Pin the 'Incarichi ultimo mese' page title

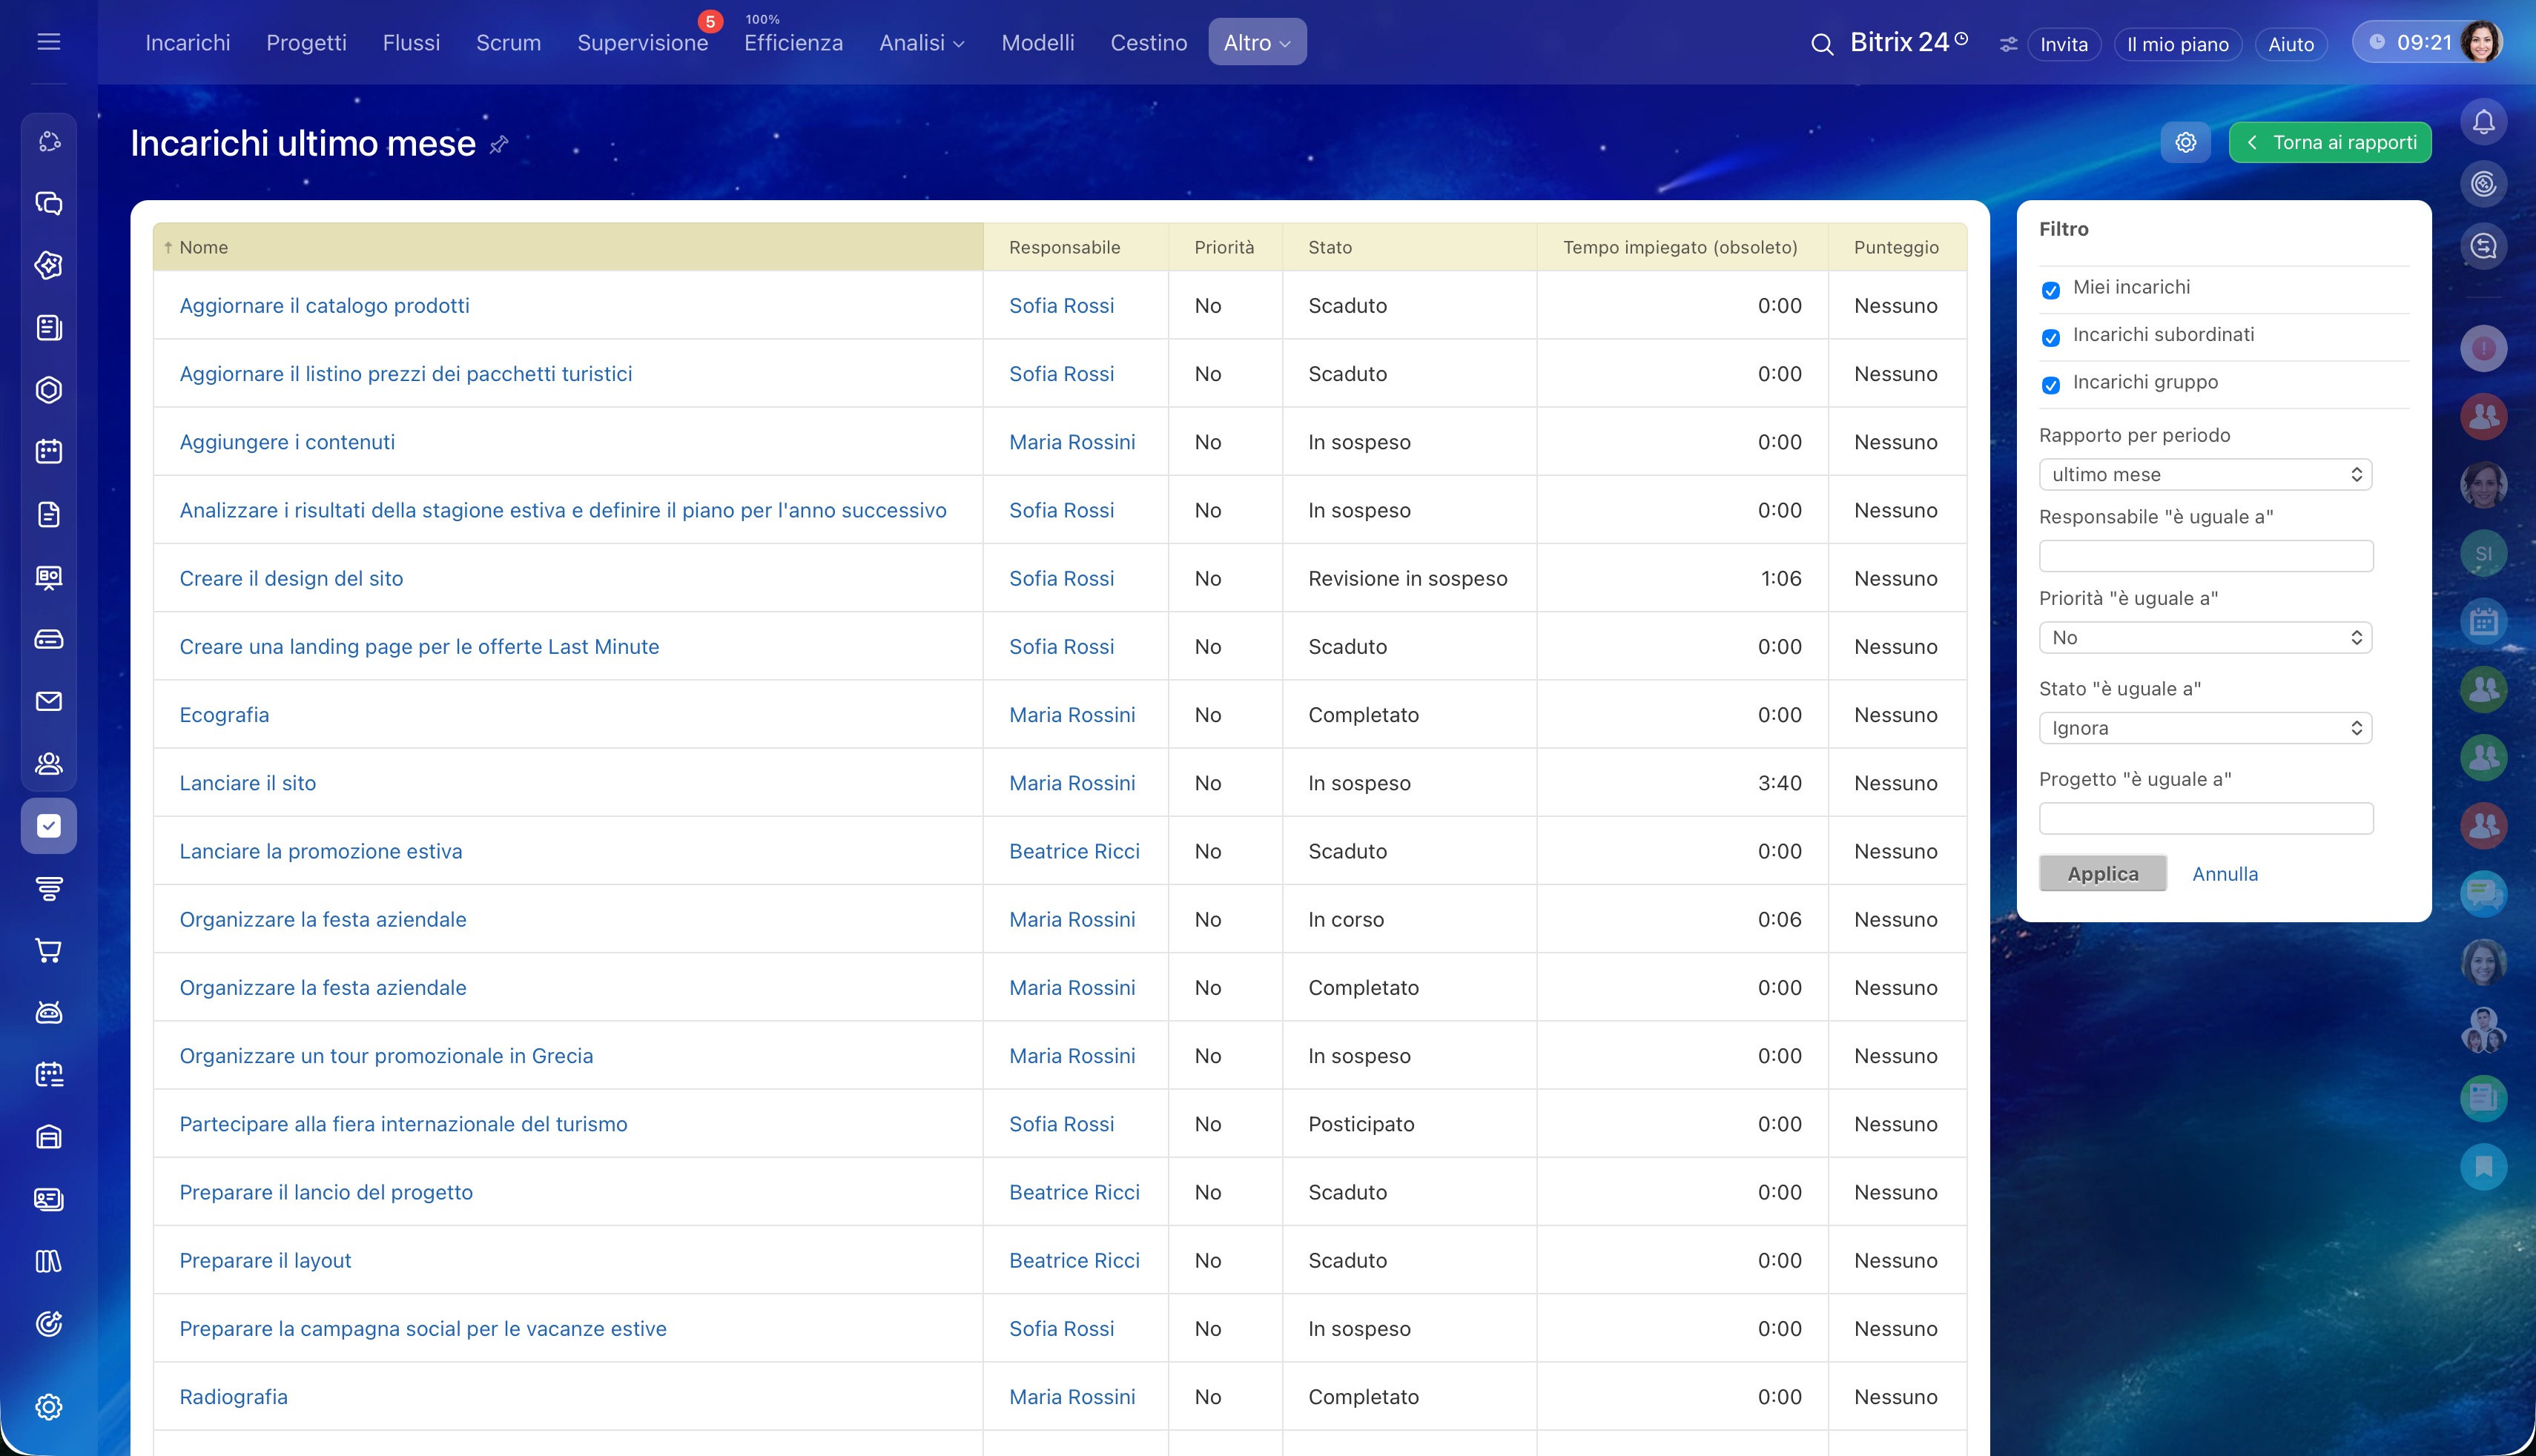499,145
